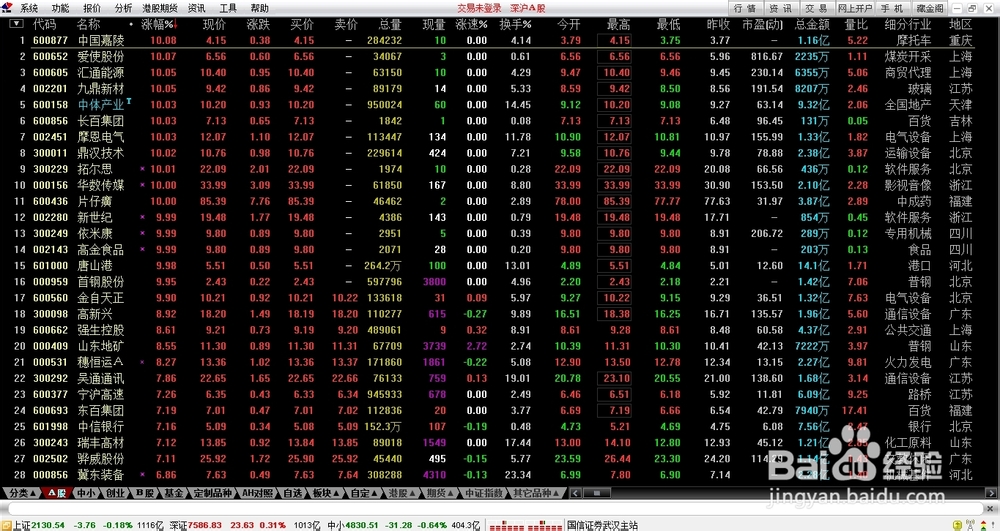
Task: Switch to the 创业 tab
Action: pyautogui.click(x=115, y=493)
